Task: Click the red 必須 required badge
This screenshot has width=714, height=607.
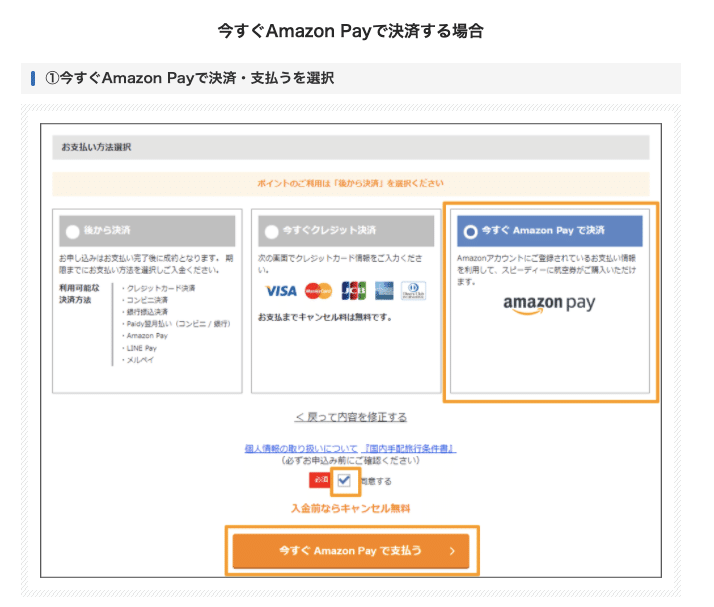Action: [320, 480]
